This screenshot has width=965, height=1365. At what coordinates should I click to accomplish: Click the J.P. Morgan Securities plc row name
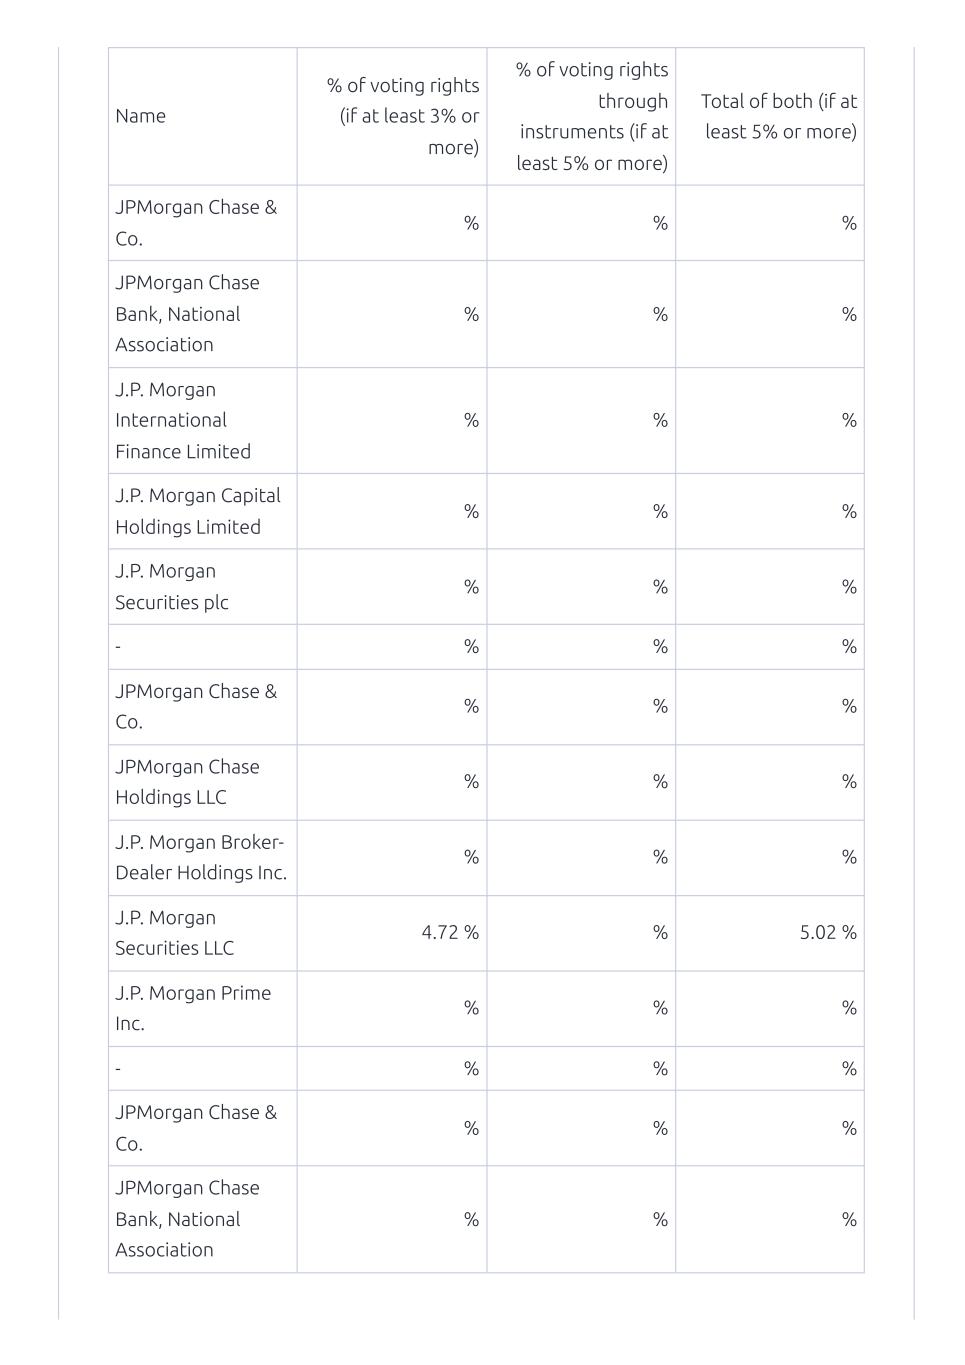point(172,587)
